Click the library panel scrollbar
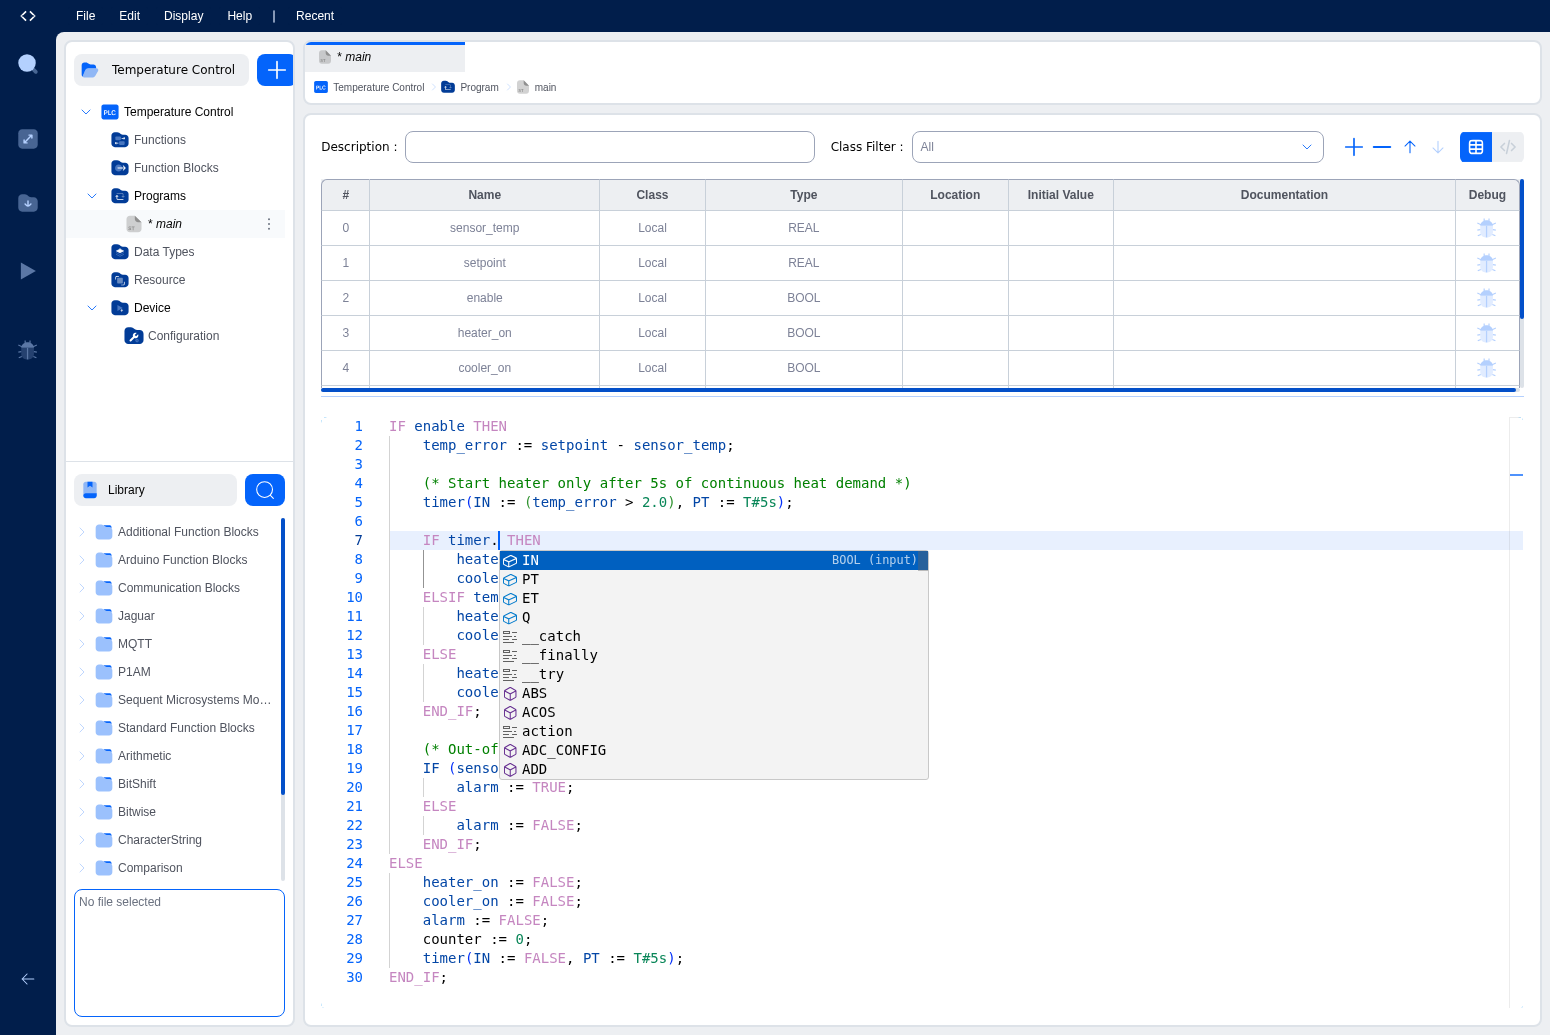 click(283, 656)
